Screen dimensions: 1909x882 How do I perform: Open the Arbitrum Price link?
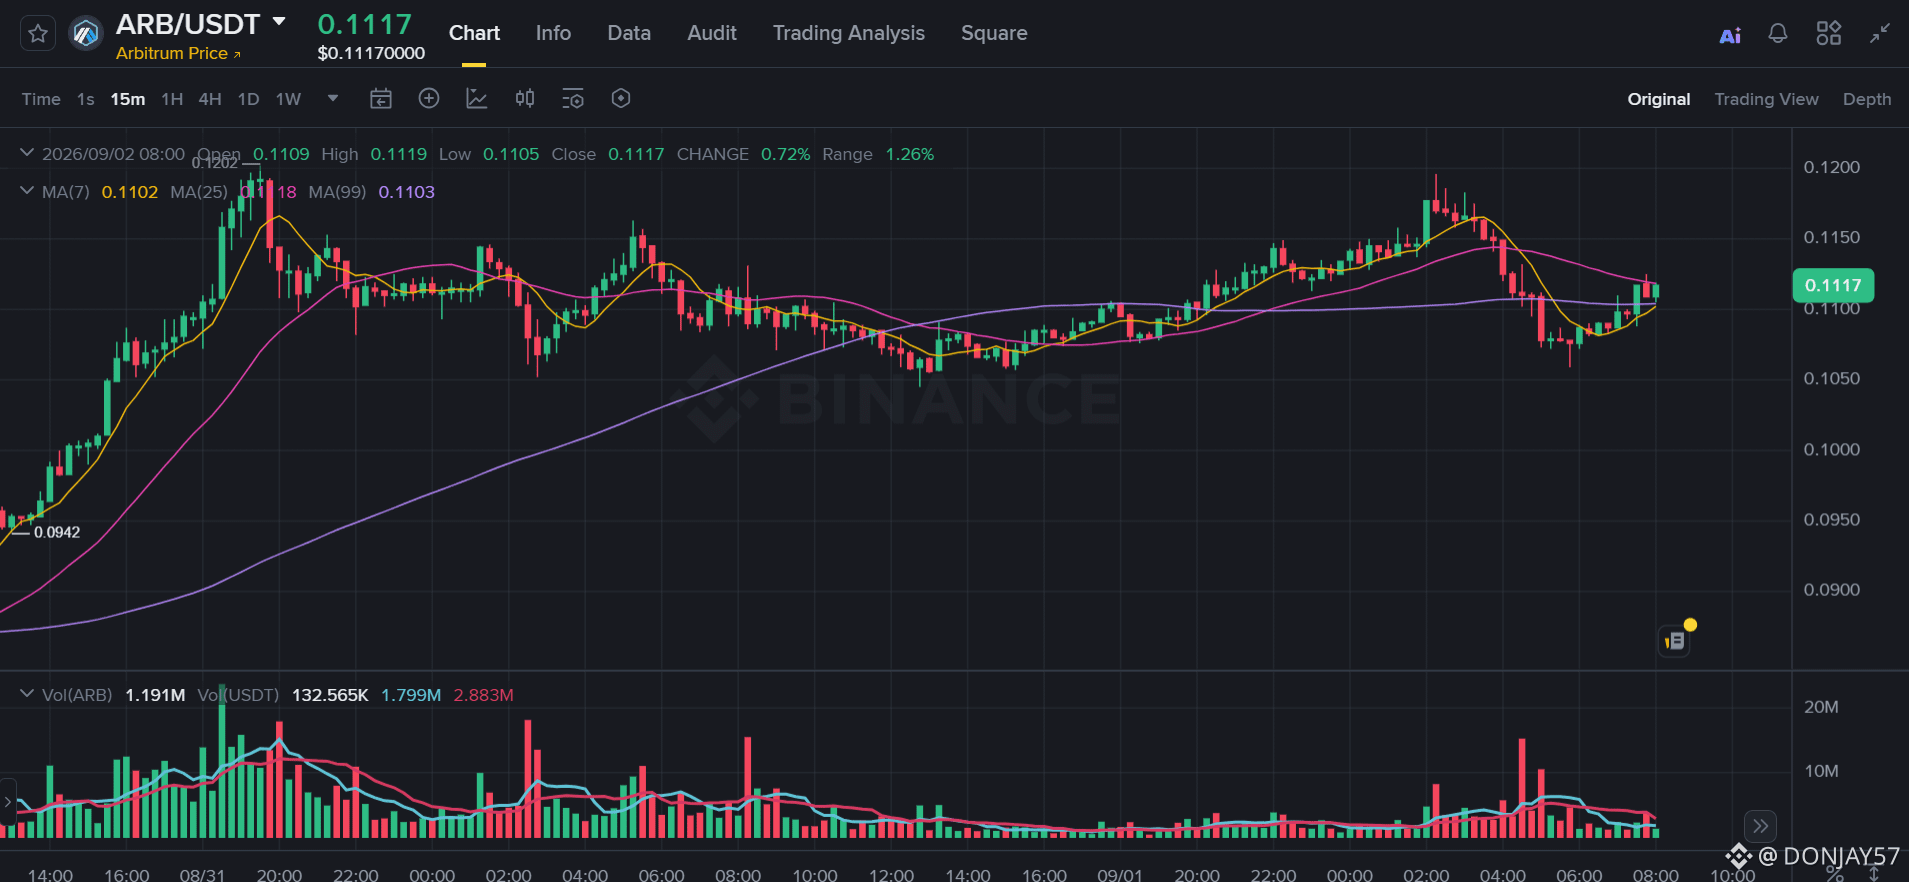[x=178, y=53]
